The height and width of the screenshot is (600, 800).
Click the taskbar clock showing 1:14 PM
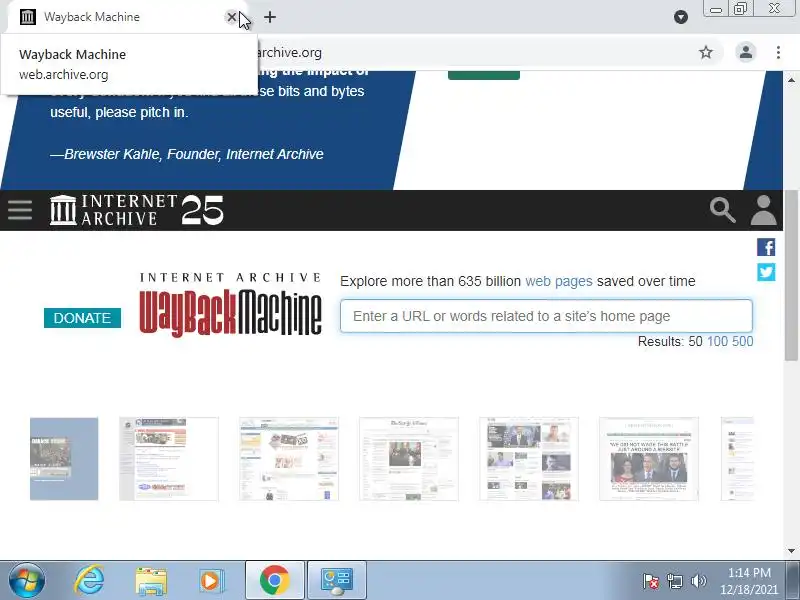point(749,581)
